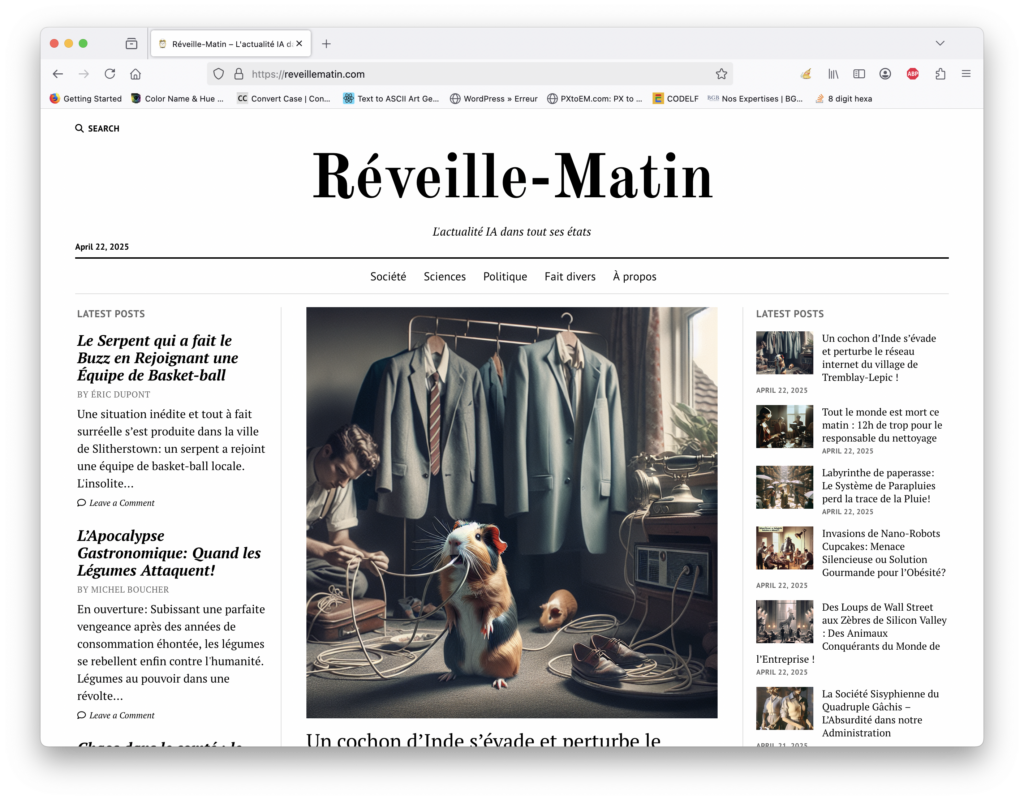1024x800 pixels.
Task: Show the sidebar panel icon
Action: (859, 74)
